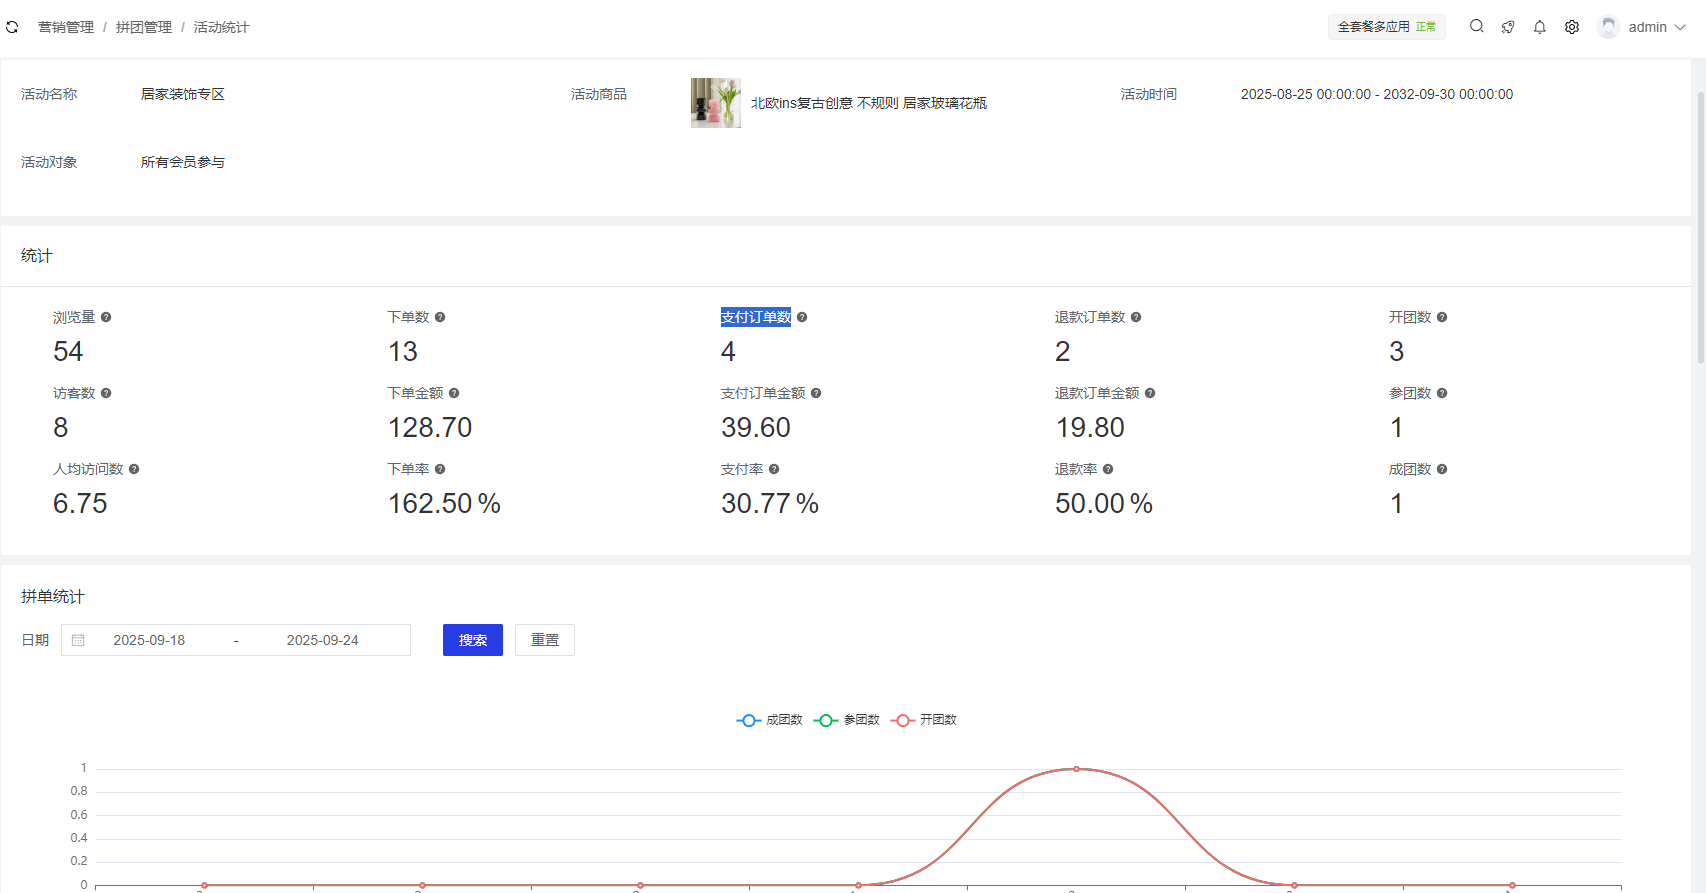Click help icon next to 支付订单数

pyautogui.click(x=802, y=317)
